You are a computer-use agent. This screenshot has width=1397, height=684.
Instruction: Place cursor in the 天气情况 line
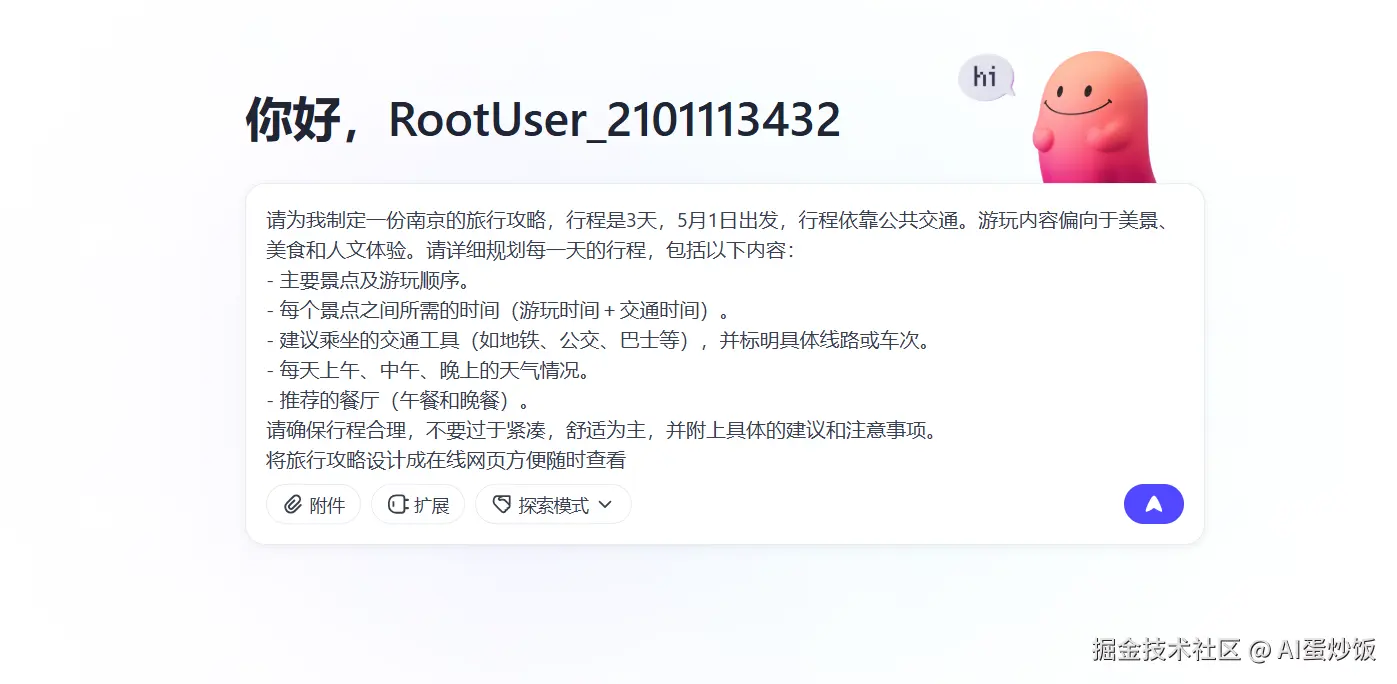(x=429, y=370)
